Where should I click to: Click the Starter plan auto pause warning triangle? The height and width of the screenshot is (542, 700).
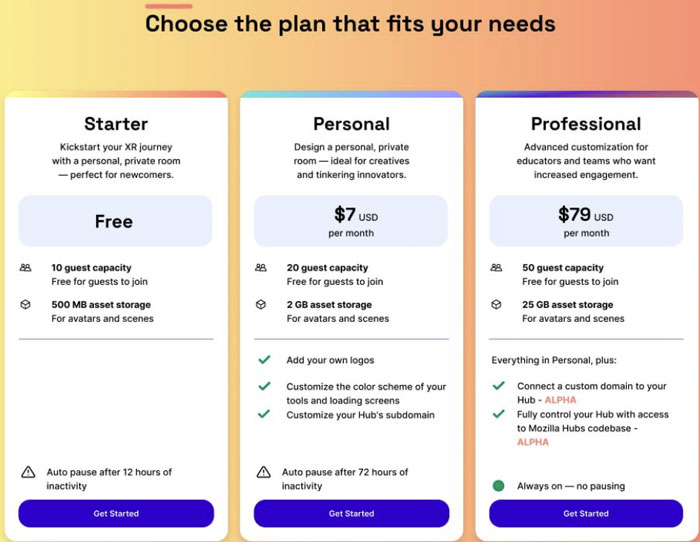(28, 472)
